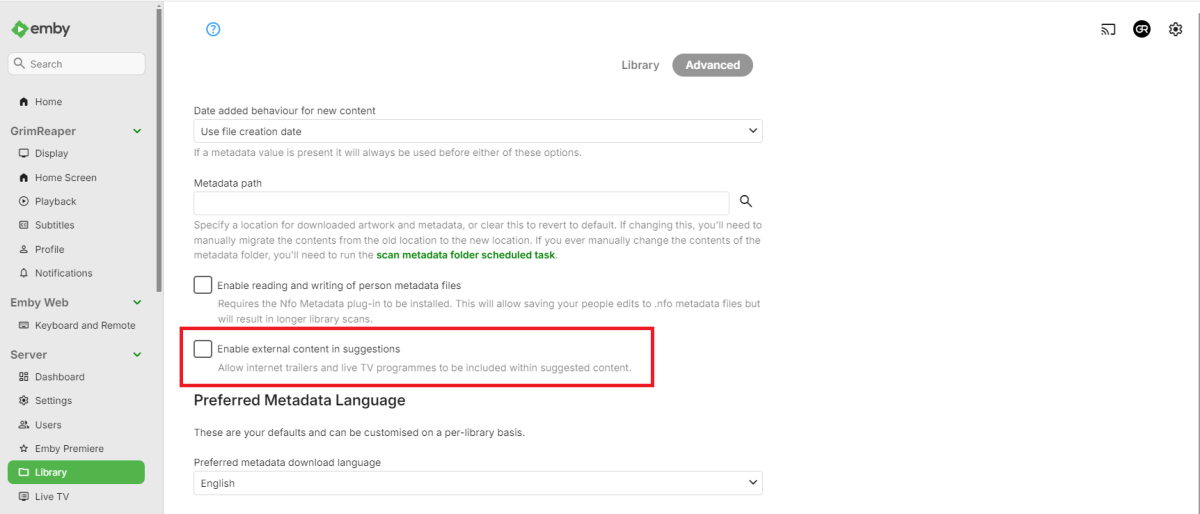Collapse the GrimReaper sidebar section

137,131
